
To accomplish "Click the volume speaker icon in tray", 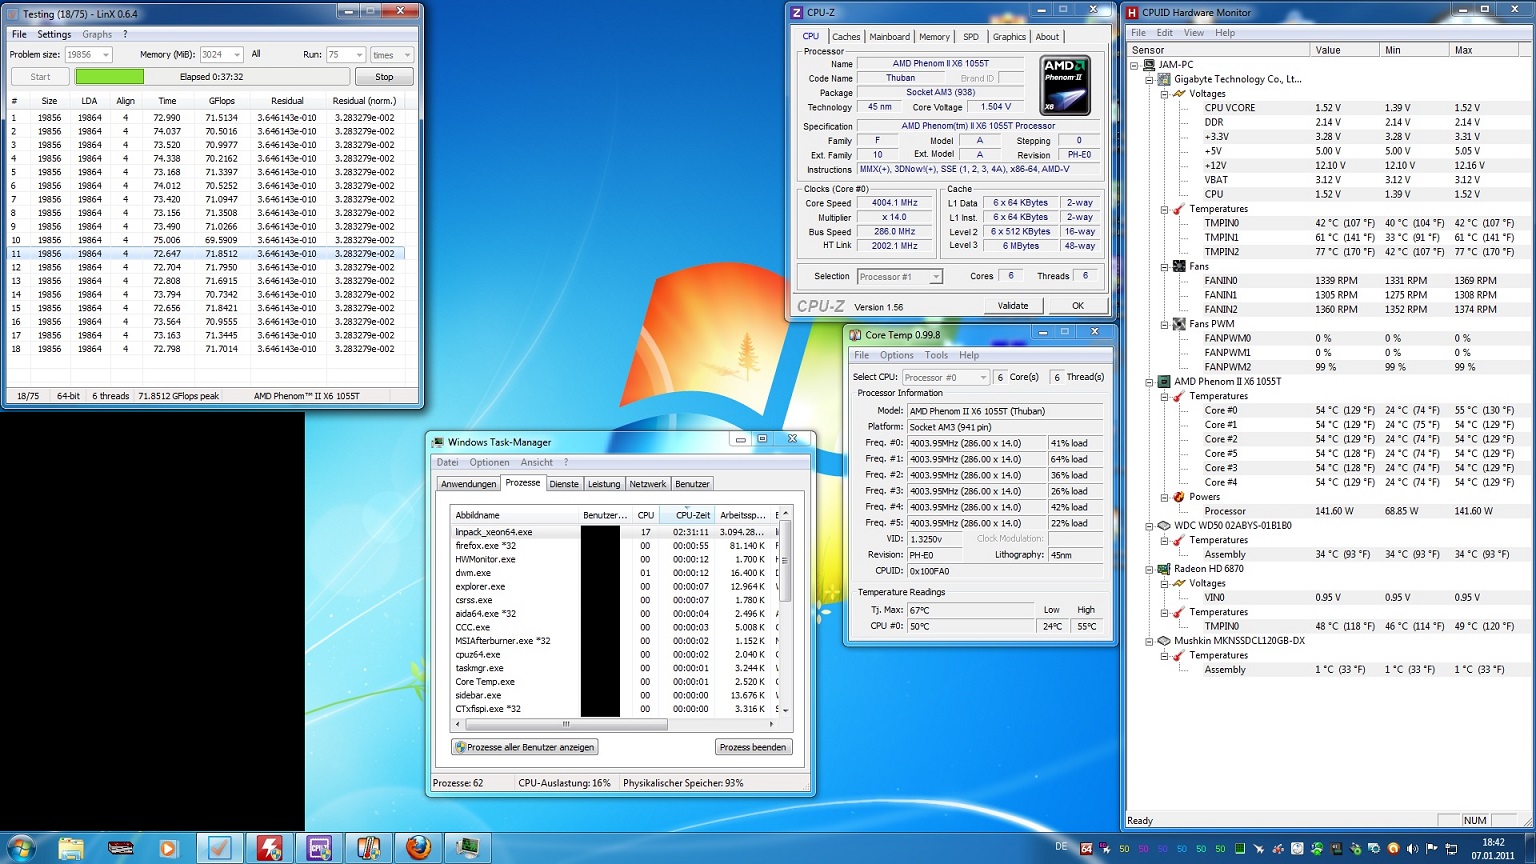I will pyautogui.click(x=1412, y=849).
